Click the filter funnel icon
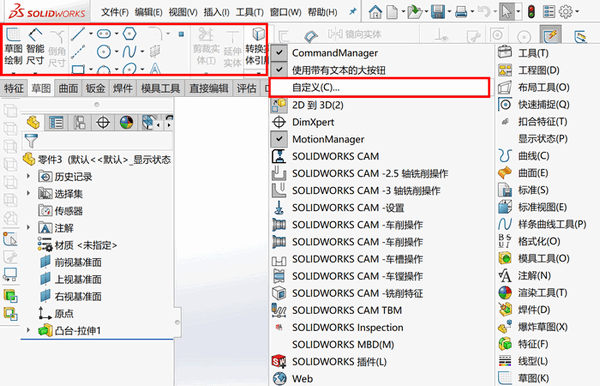The image size is (600, 386). (31, 140)
